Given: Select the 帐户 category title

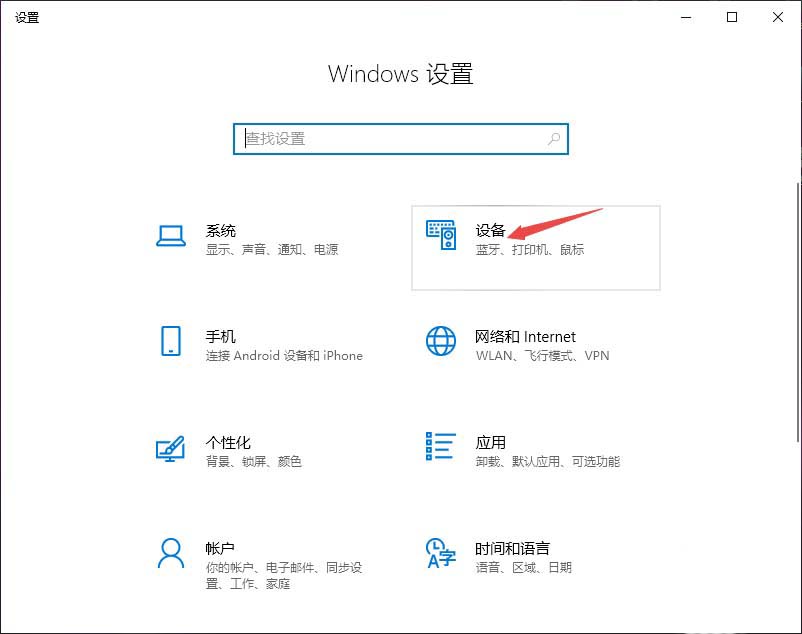Looking at the screenshot, I should (x=220, y=549).
